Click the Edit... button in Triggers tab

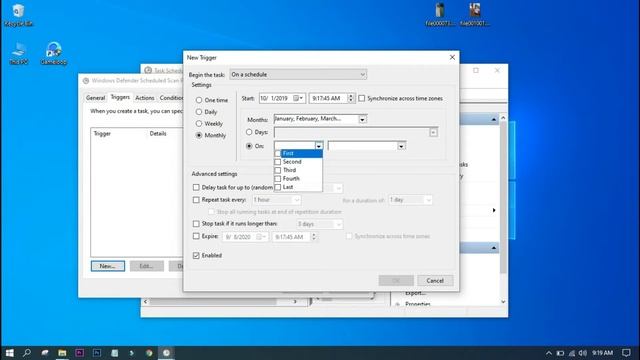coord(147,266)
